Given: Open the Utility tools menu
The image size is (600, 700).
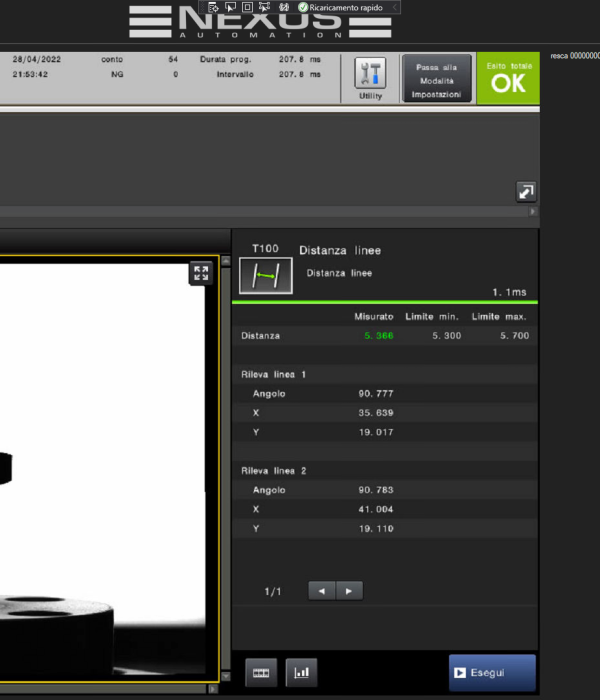Looking at the screenshot, I should [370, 78].
